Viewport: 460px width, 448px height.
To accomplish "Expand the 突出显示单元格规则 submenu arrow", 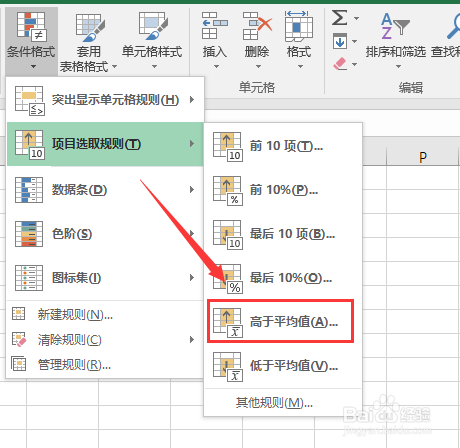I will 192,99.
